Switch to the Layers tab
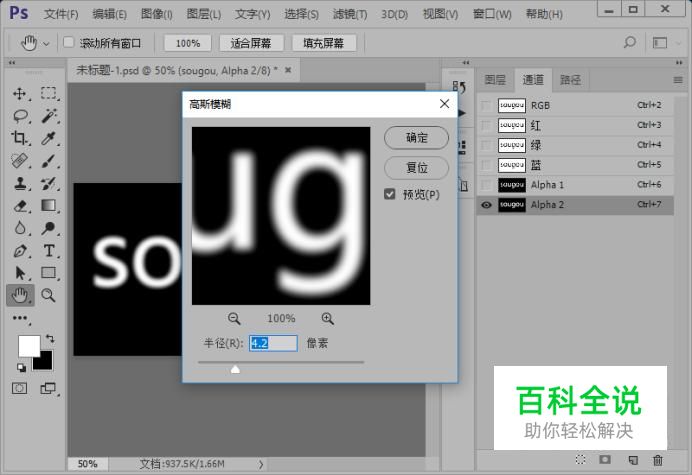The height and width of the screenshot is (475, 692). tap(495, 80)
